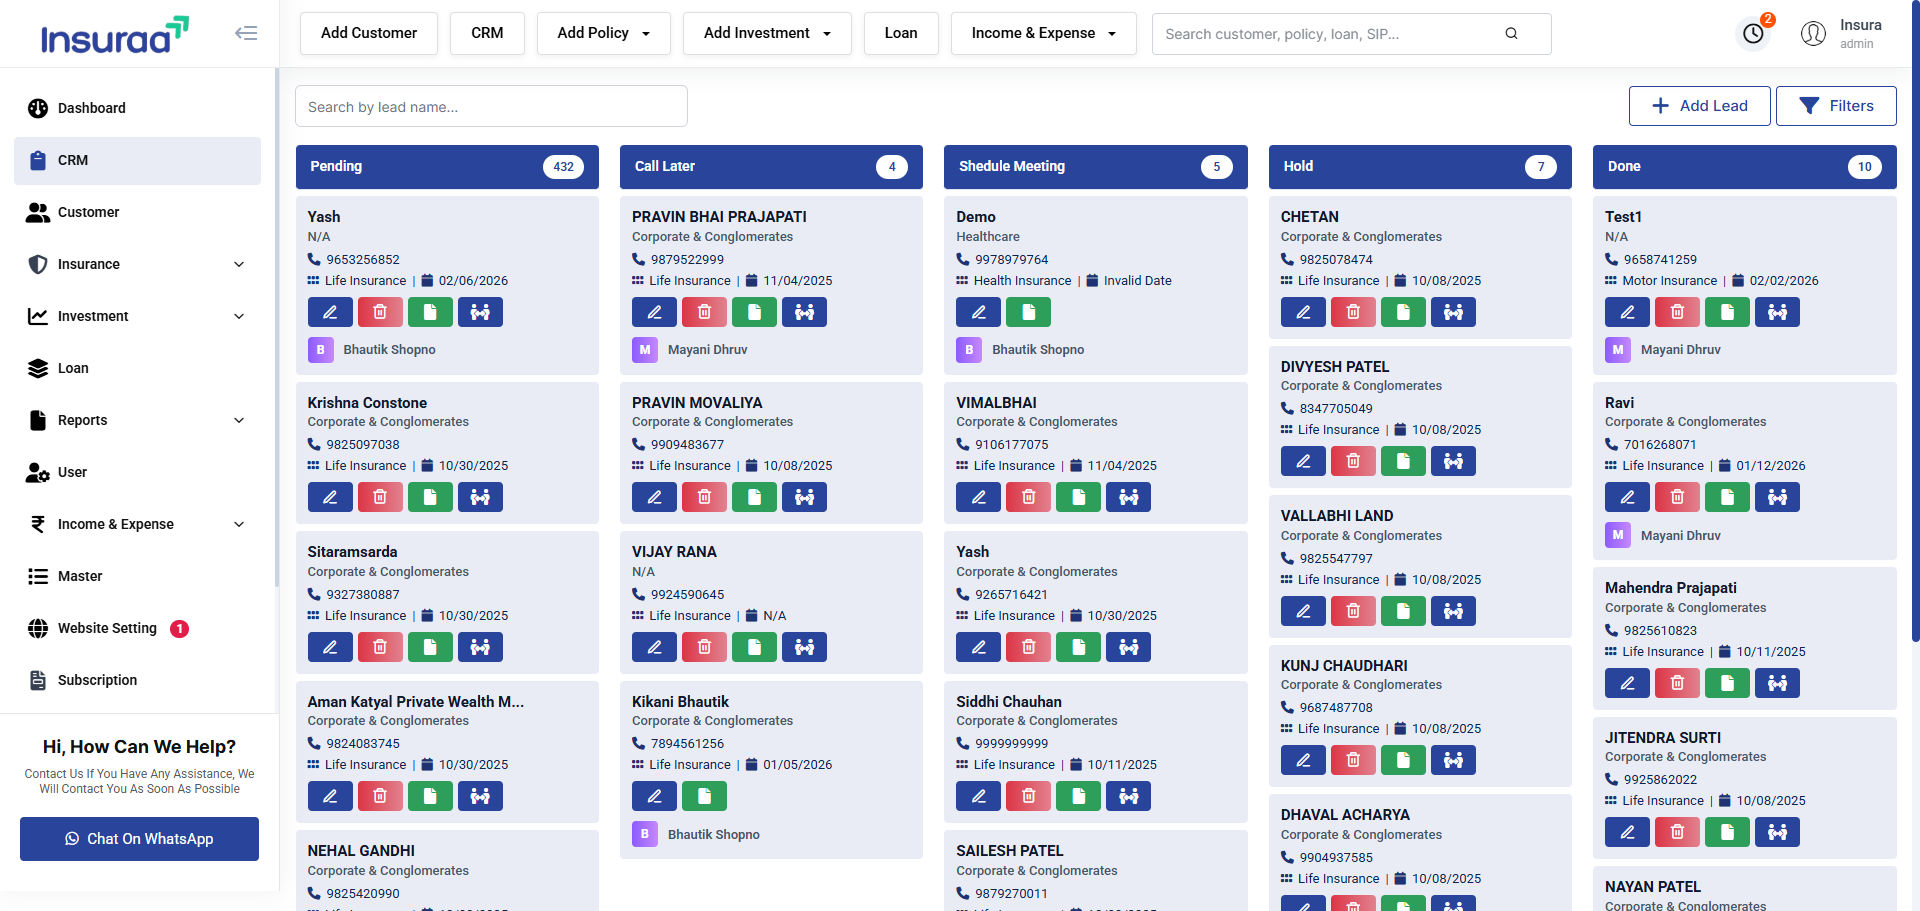Click meeting icon for KUNJ CHAUDHARI
1920x911 pixels.
pos(1453,760)
